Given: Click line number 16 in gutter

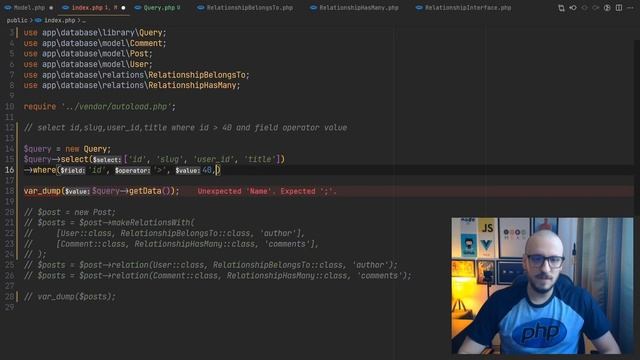Looking at the screenshot, I should 9,170.
